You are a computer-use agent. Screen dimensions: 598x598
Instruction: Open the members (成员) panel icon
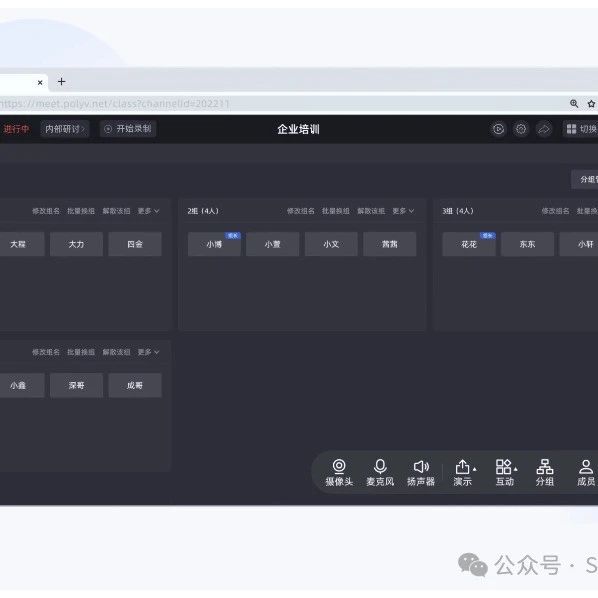click(586, 473)
